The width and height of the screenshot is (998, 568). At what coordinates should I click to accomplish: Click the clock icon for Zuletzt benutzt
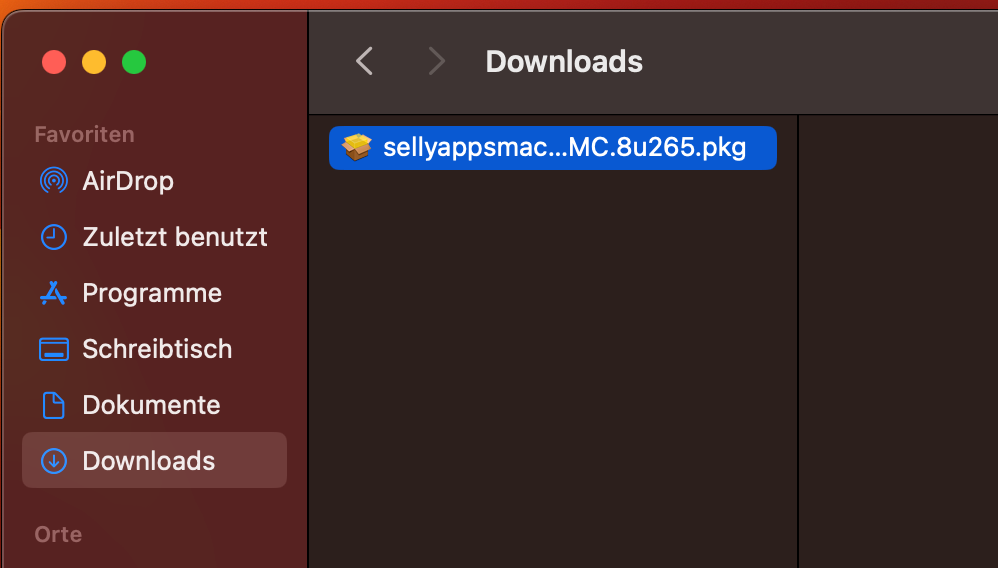pyautogui.click(x=52, y=237)
